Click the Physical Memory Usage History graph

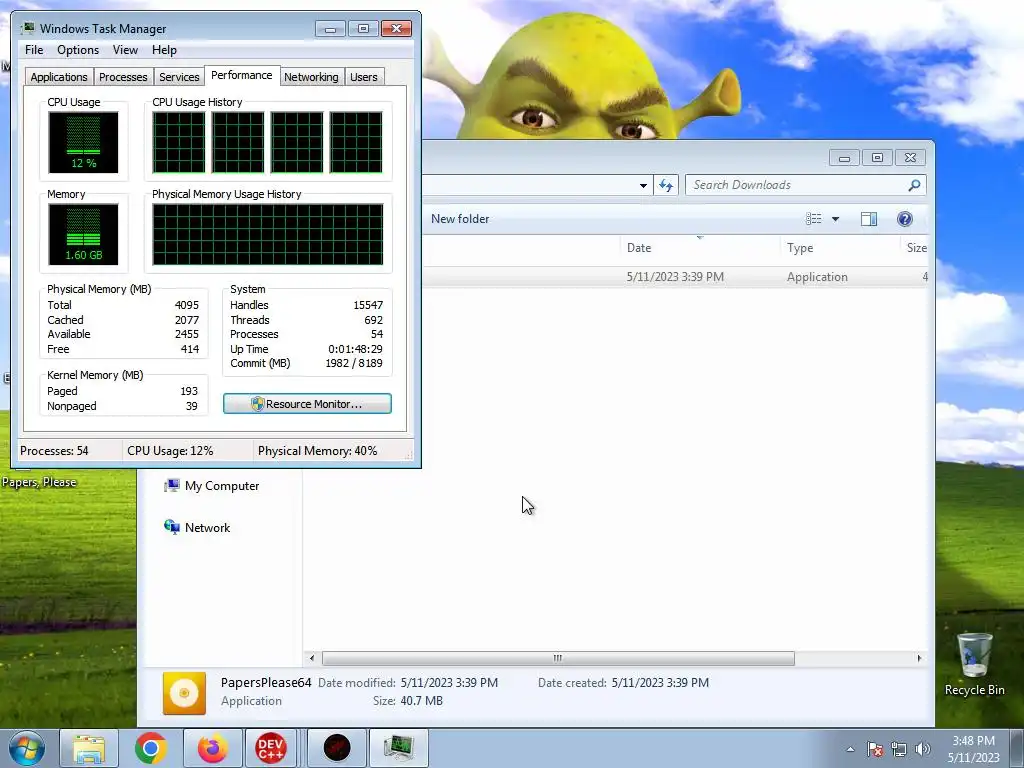[x=268, y=234]
